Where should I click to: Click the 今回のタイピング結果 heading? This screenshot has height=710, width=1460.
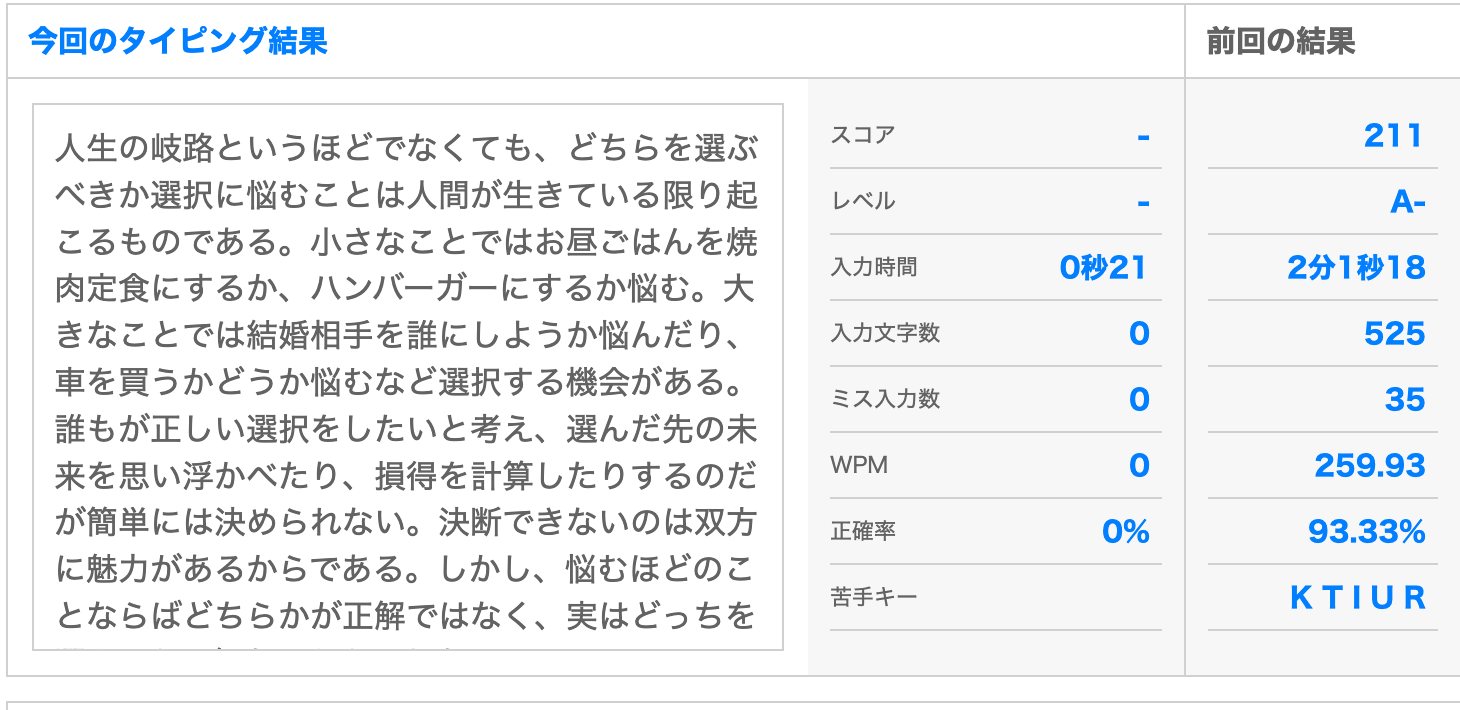(178, 41)
